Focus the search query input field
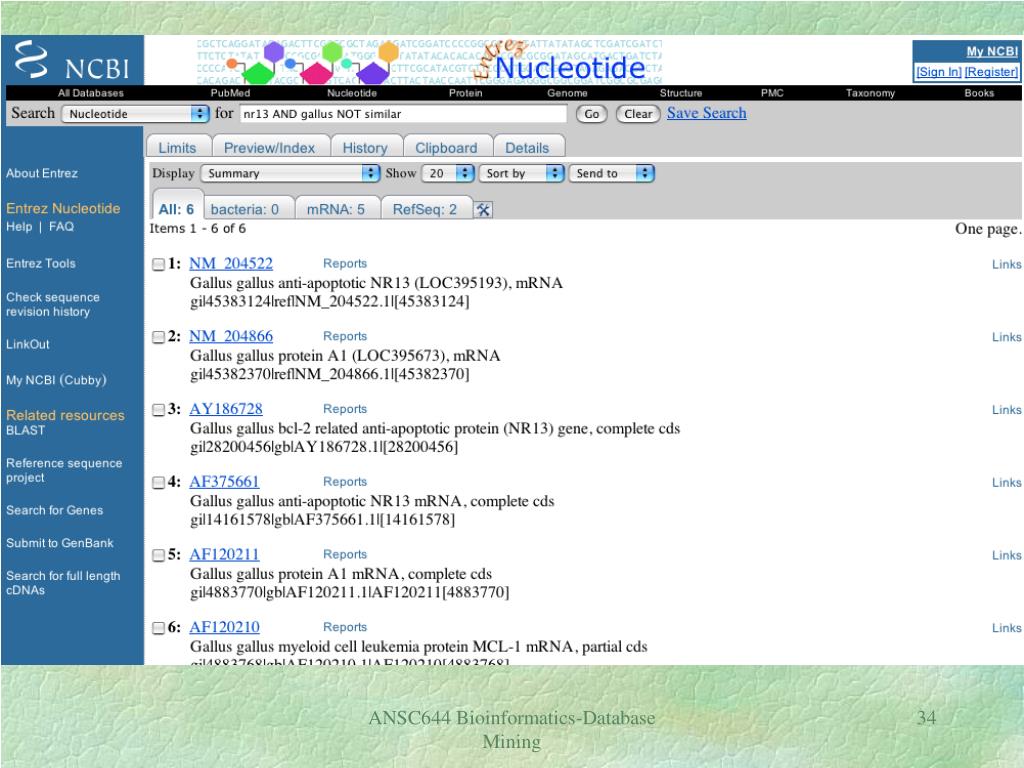 point(403,114)
